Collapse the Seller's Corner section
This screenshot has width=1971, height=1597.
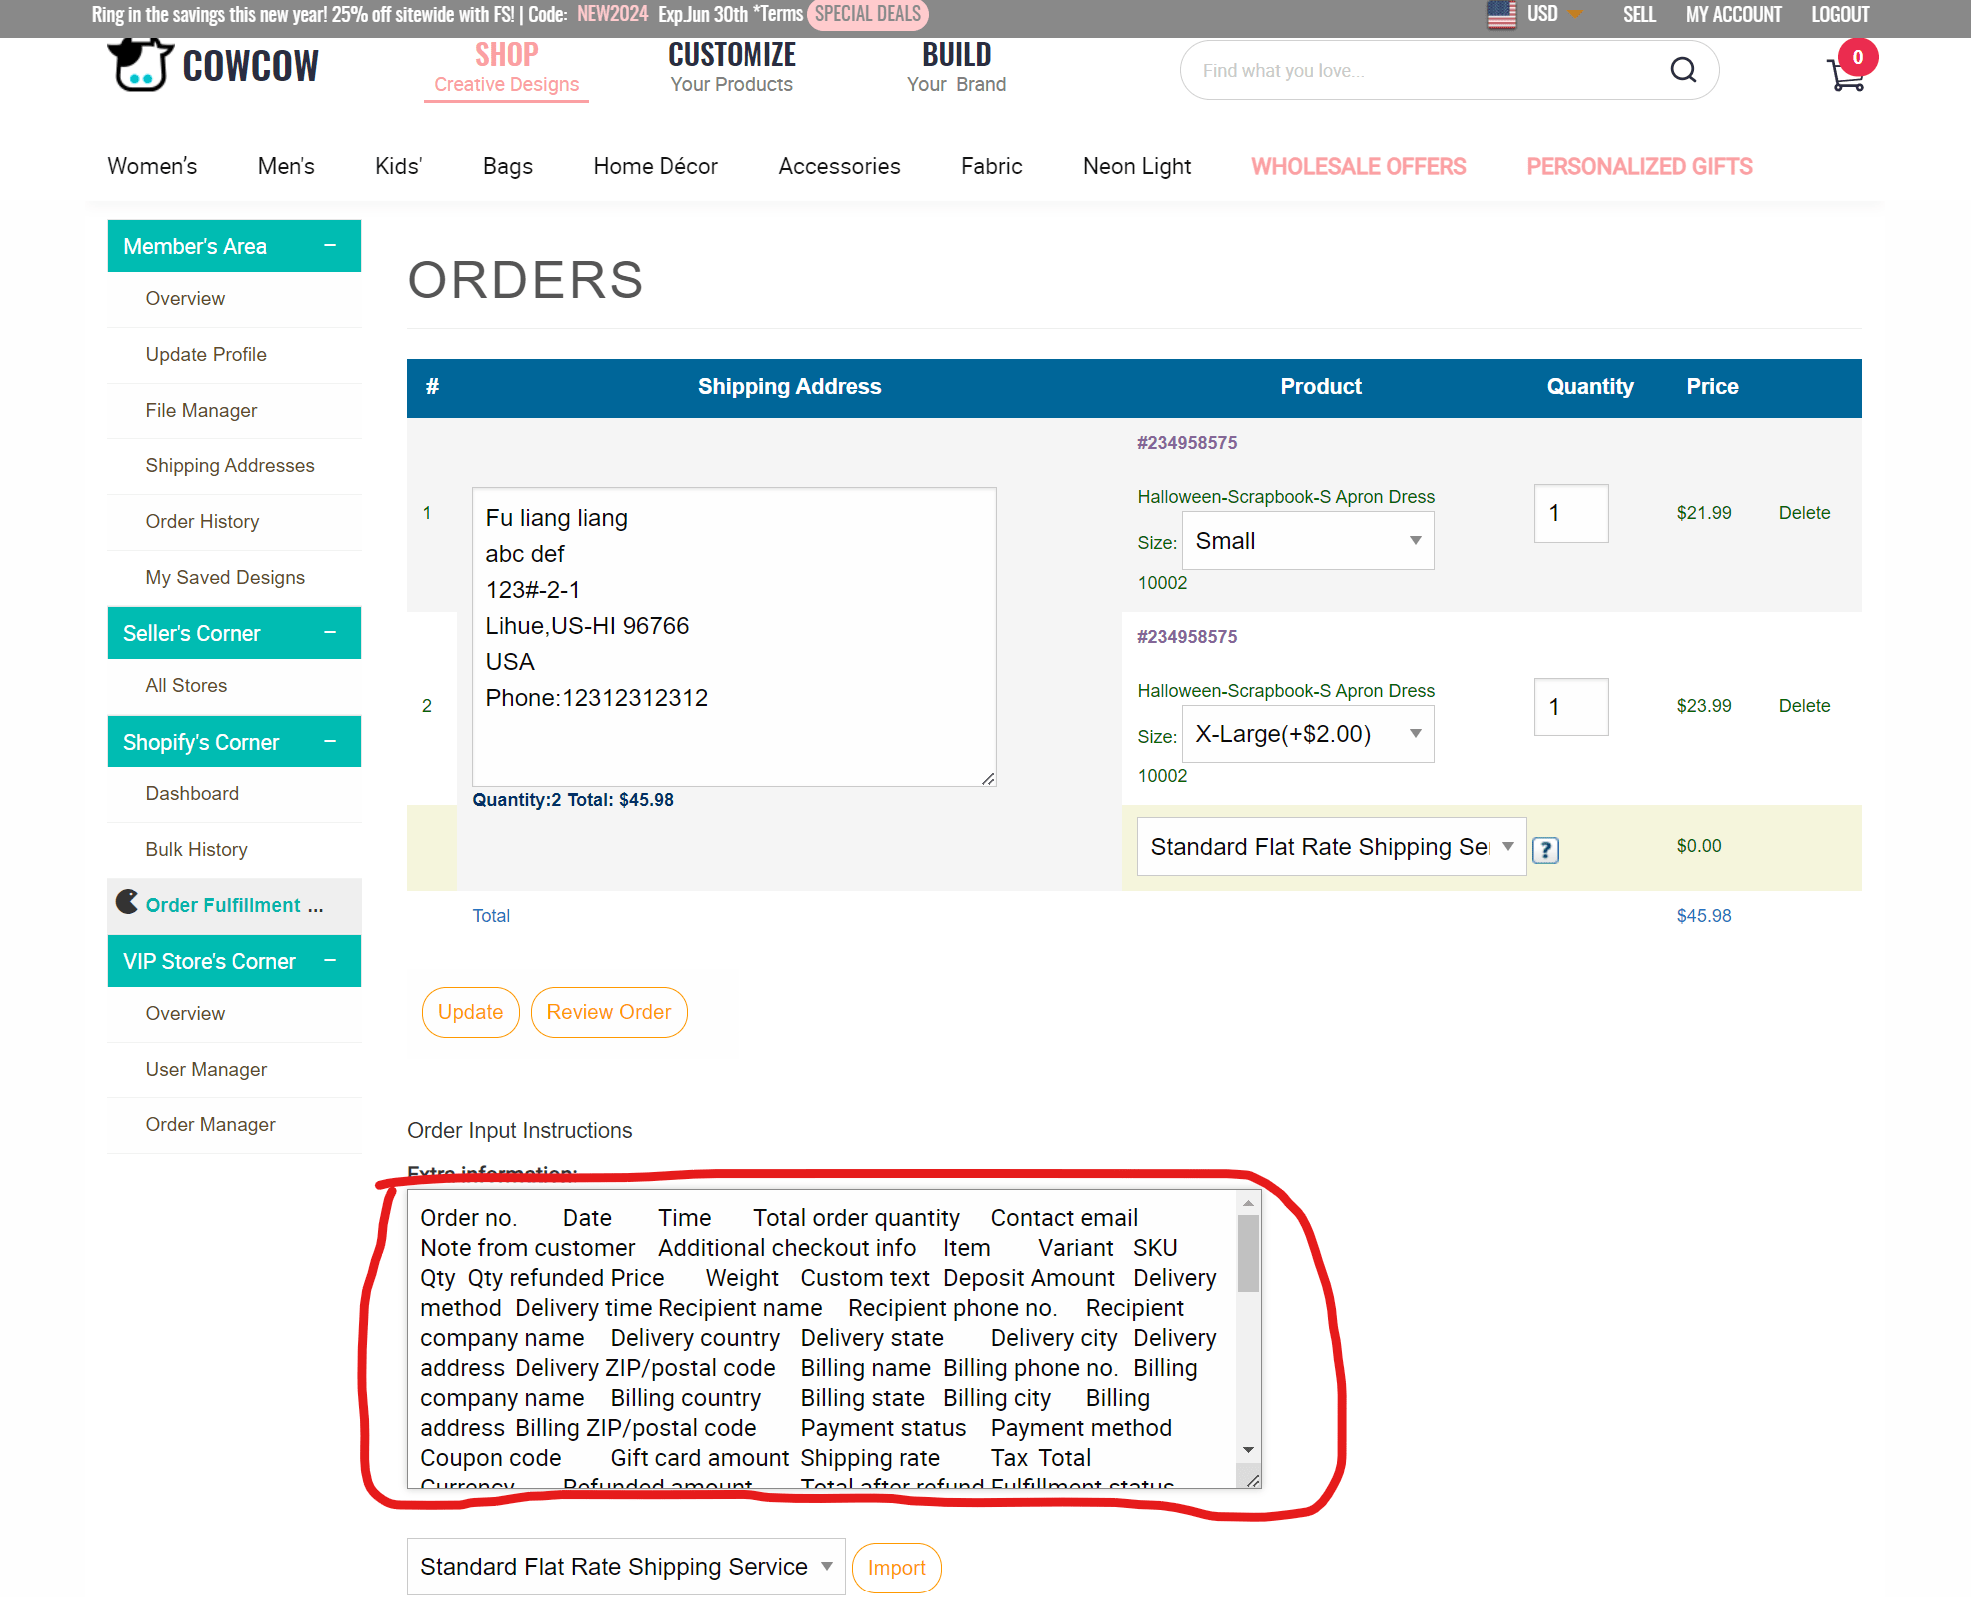(x=330, y=633)
